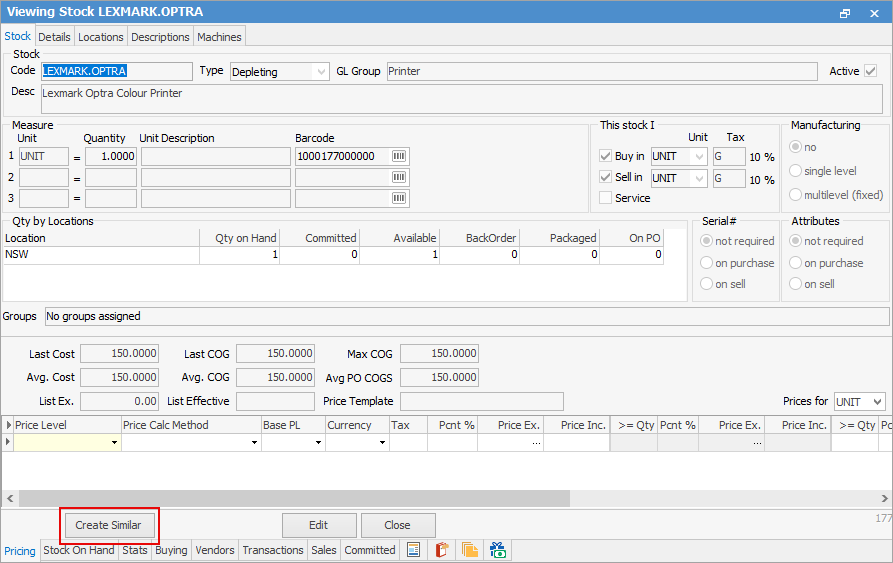Switch to the Details tab
The height and width of the screenshot is (563, 893).
tap(54, 37)
